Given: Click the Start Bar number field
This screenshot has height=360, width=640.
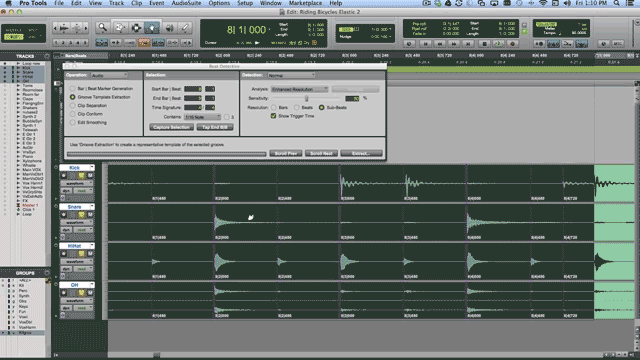Looking at the screenshot, I should coord(193,89).
